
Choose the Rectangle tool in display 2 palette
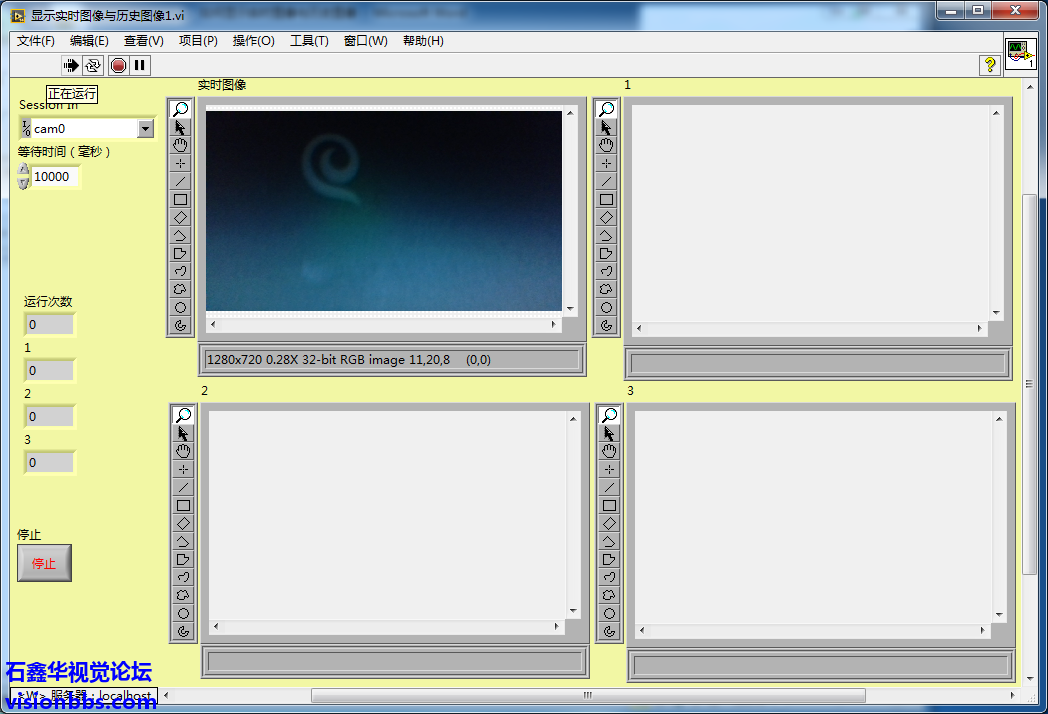coord(183,506)
